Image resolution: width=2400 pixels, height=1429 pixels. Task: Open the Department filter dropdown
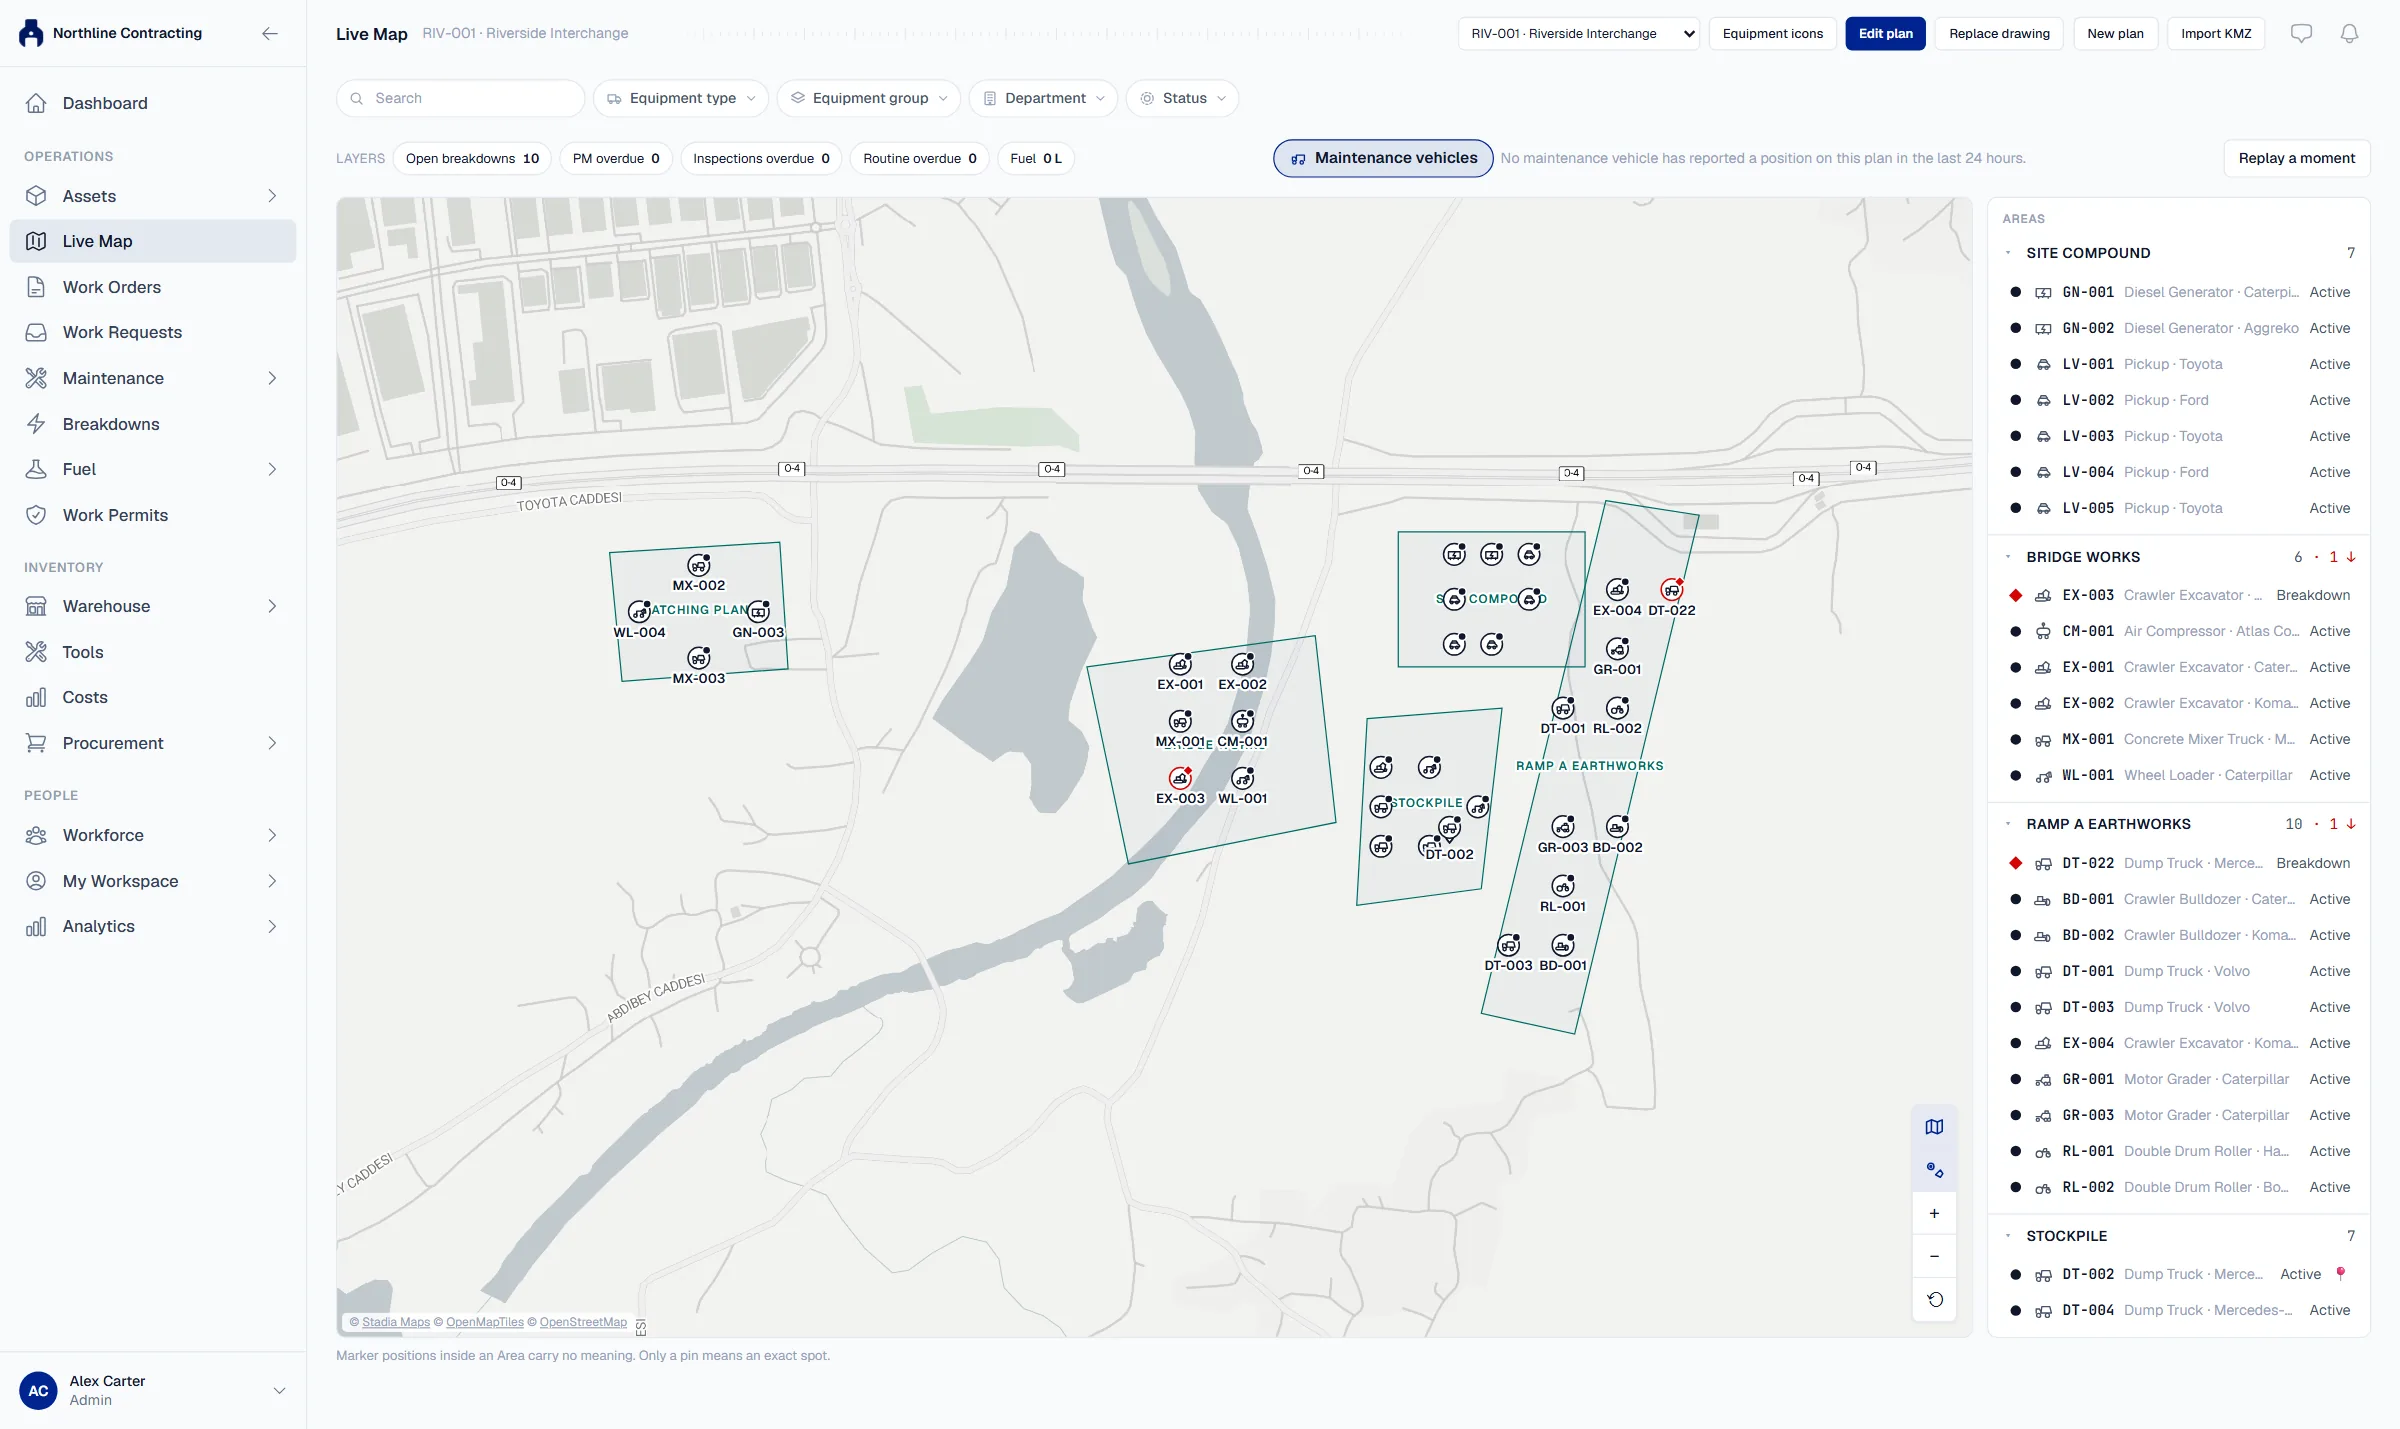click(x=1044, y=98)
